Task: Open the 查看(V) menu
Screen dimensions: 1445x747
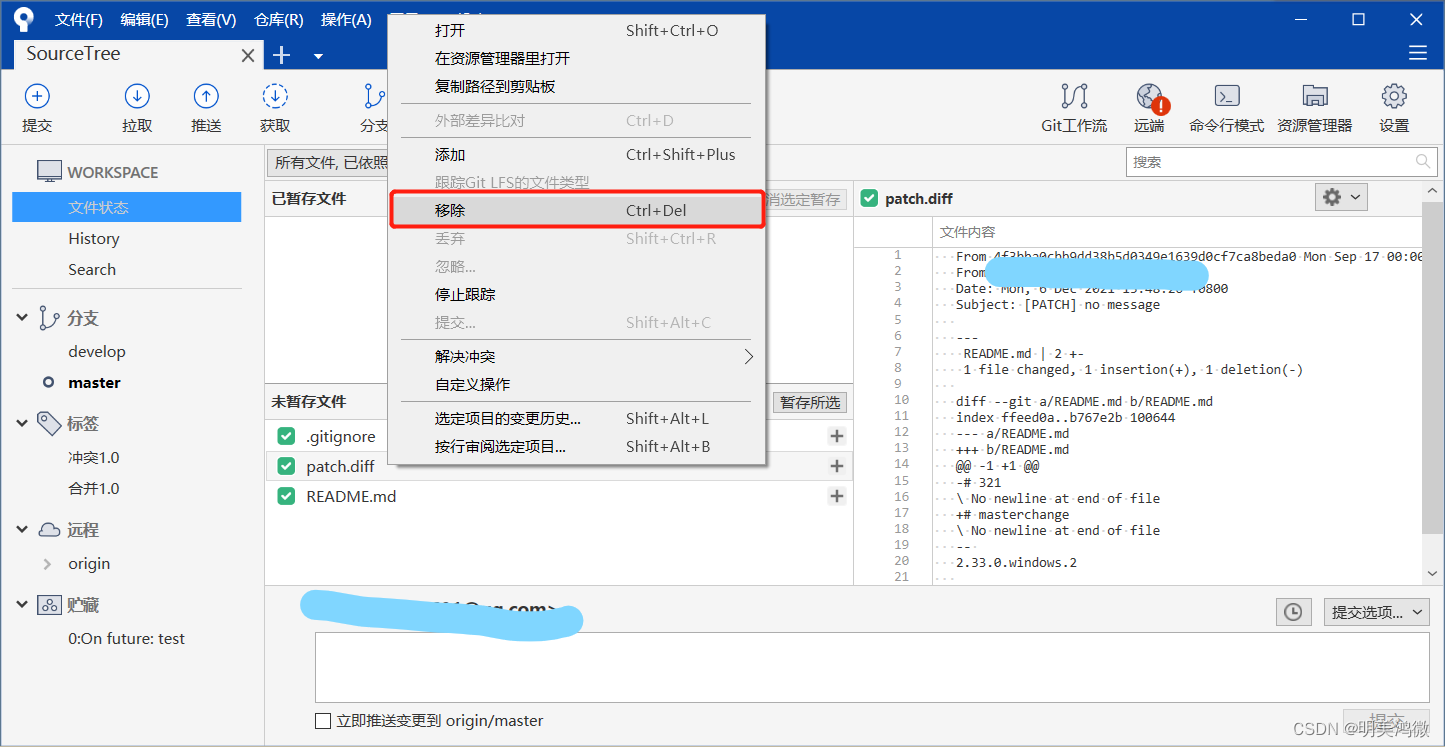Action: 211,20
